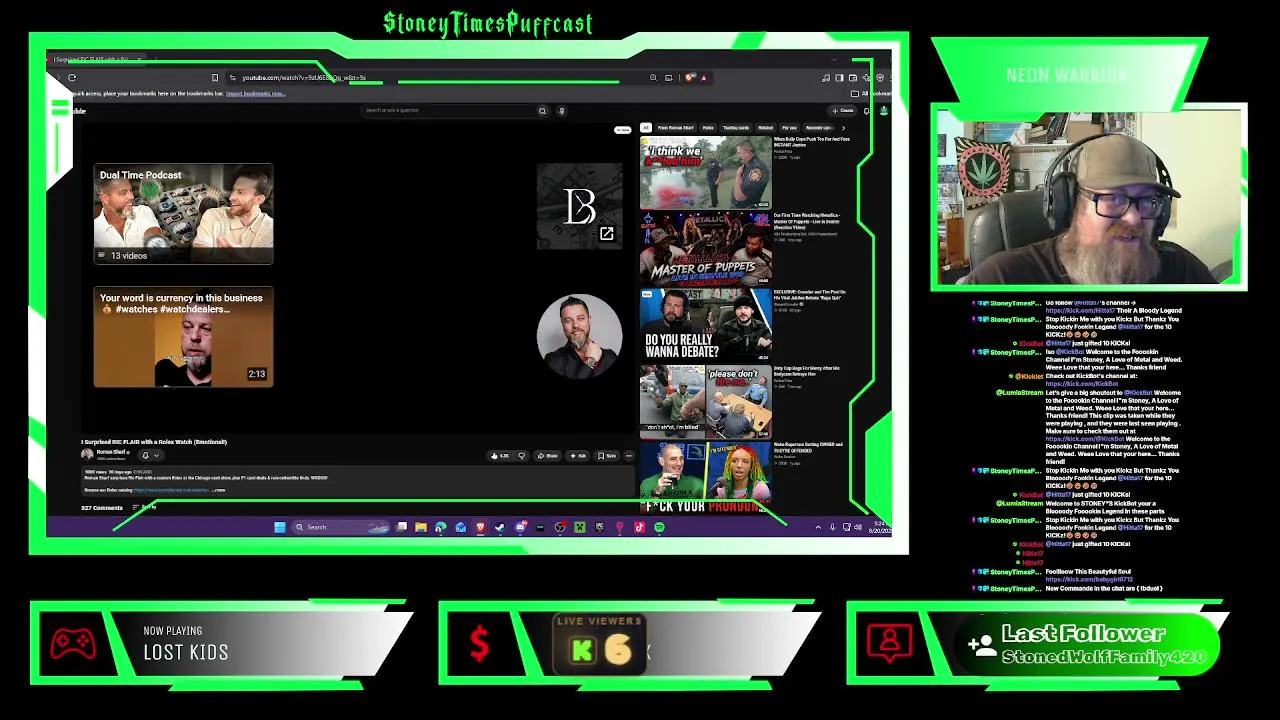Open the Brave browser taskbar icon
This screenshot has width=1280, height=720.
[x=480, y=527]
